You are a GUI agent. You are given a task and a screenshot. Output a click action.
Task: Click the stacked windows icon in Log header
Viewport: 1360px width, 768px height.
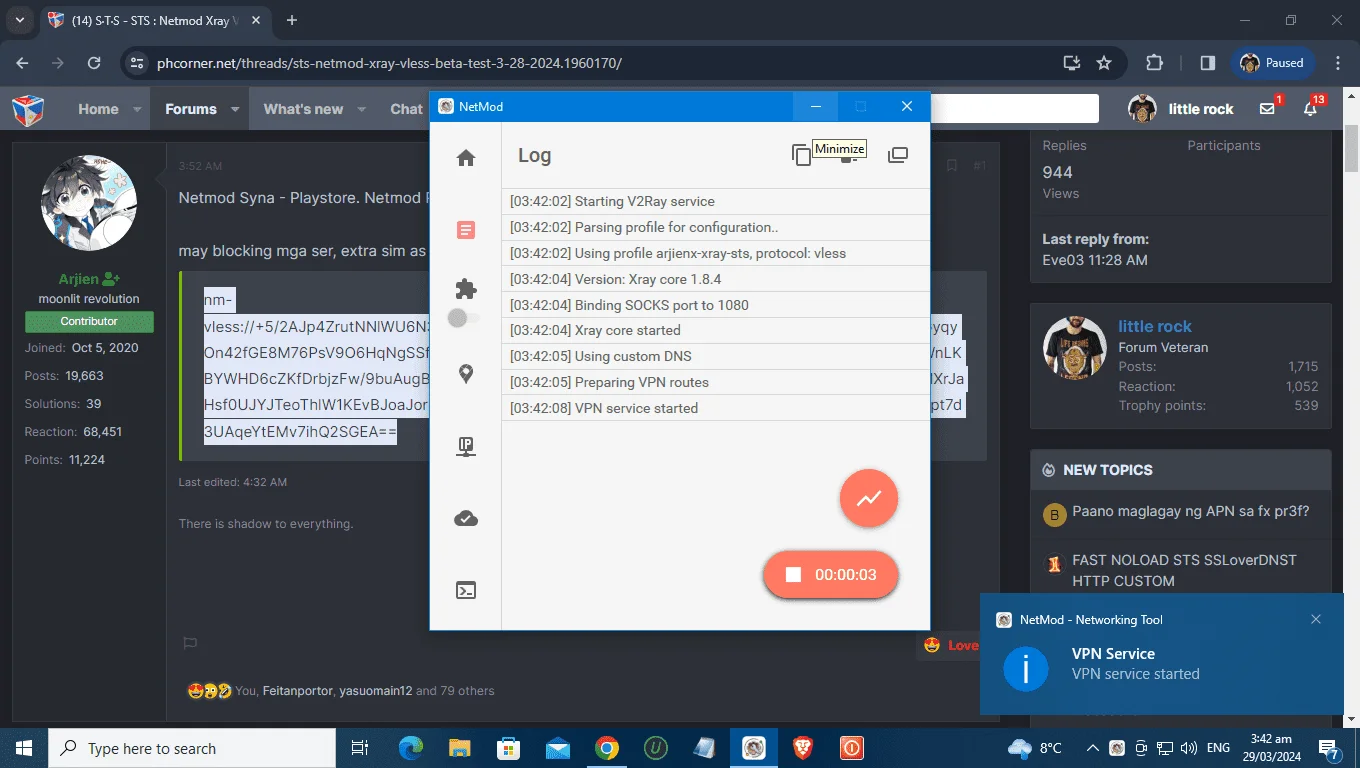[898, 155]
